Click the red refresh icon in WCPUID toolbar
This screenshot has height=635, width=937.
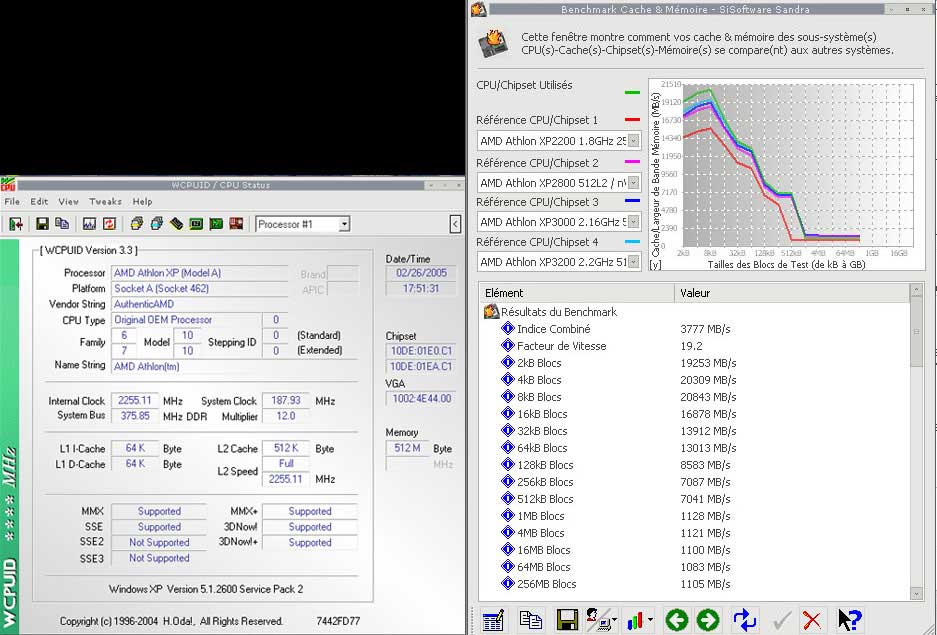(109, 224)
